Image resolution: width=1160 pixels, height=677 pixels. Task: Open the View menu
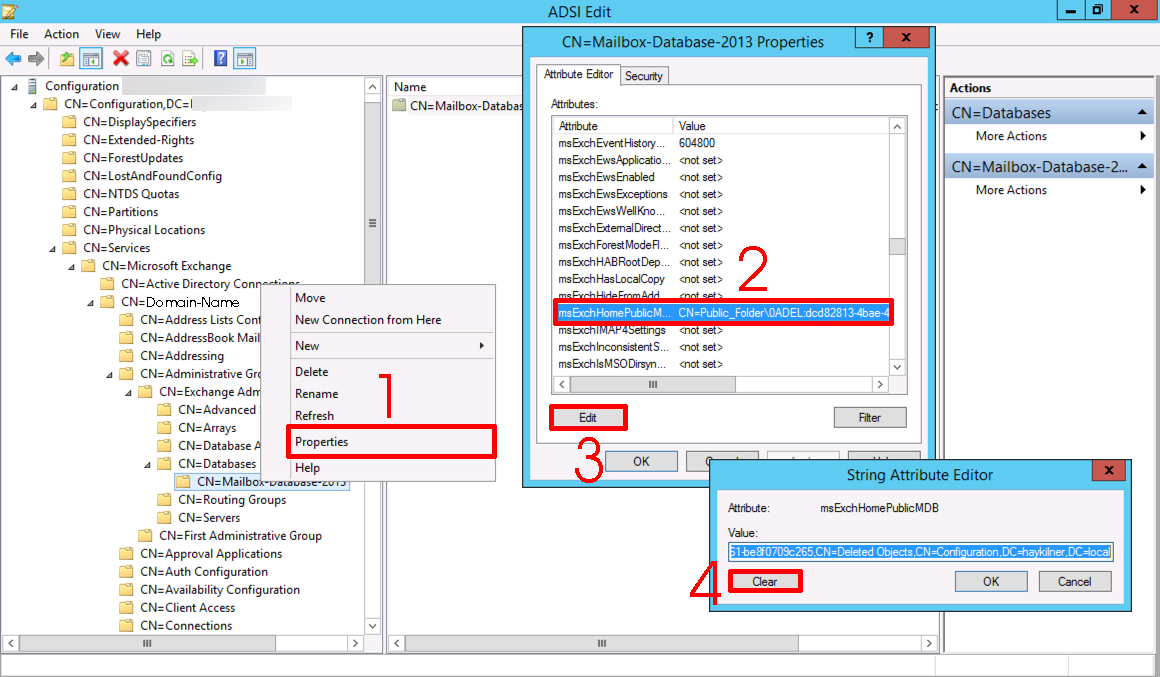pos(107,34)
